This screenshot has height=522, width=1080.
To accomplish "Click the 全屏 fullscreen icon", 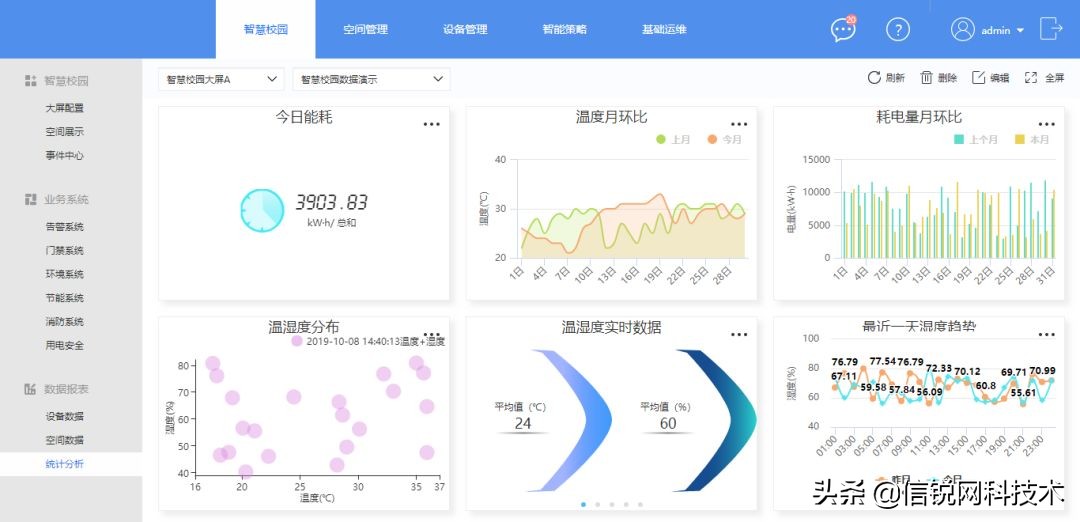I will [1031, 78].
